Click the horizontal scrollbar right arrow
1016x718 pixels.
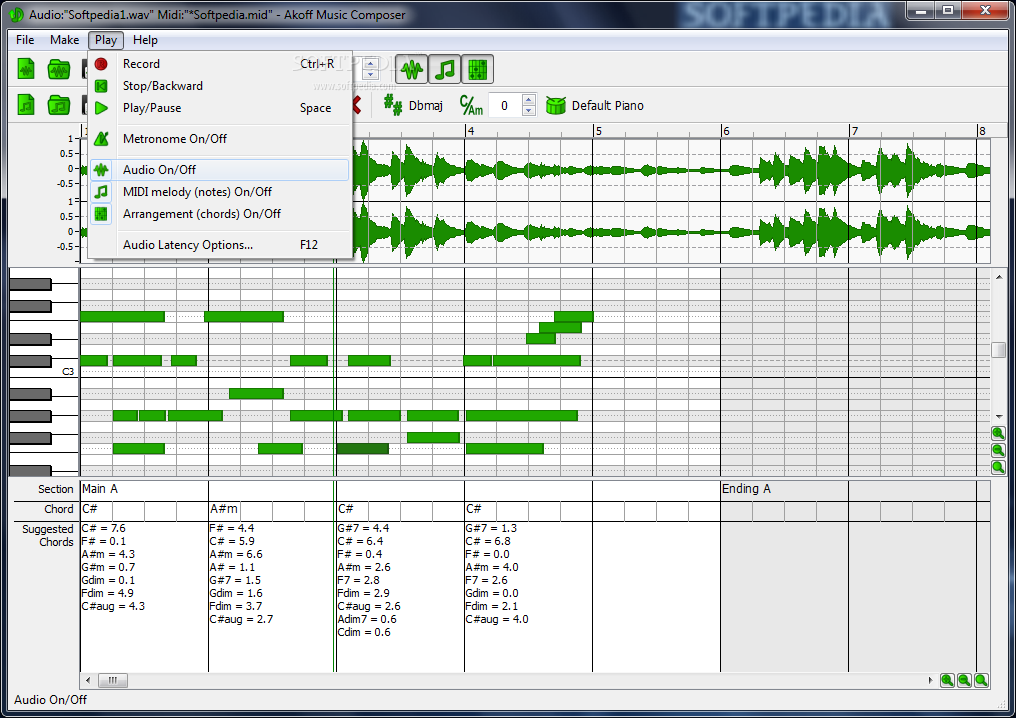(x=930, y=680)
